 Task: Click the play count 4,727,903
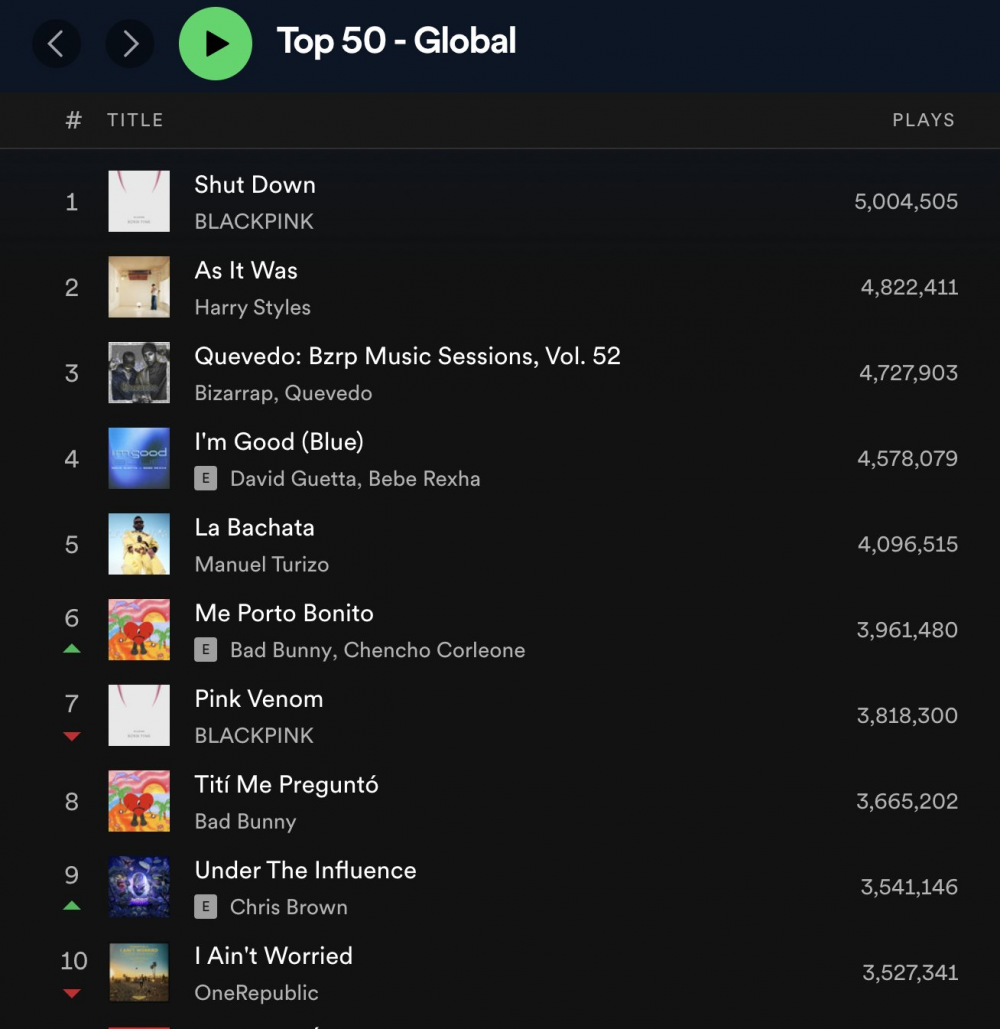pos(909,373)
